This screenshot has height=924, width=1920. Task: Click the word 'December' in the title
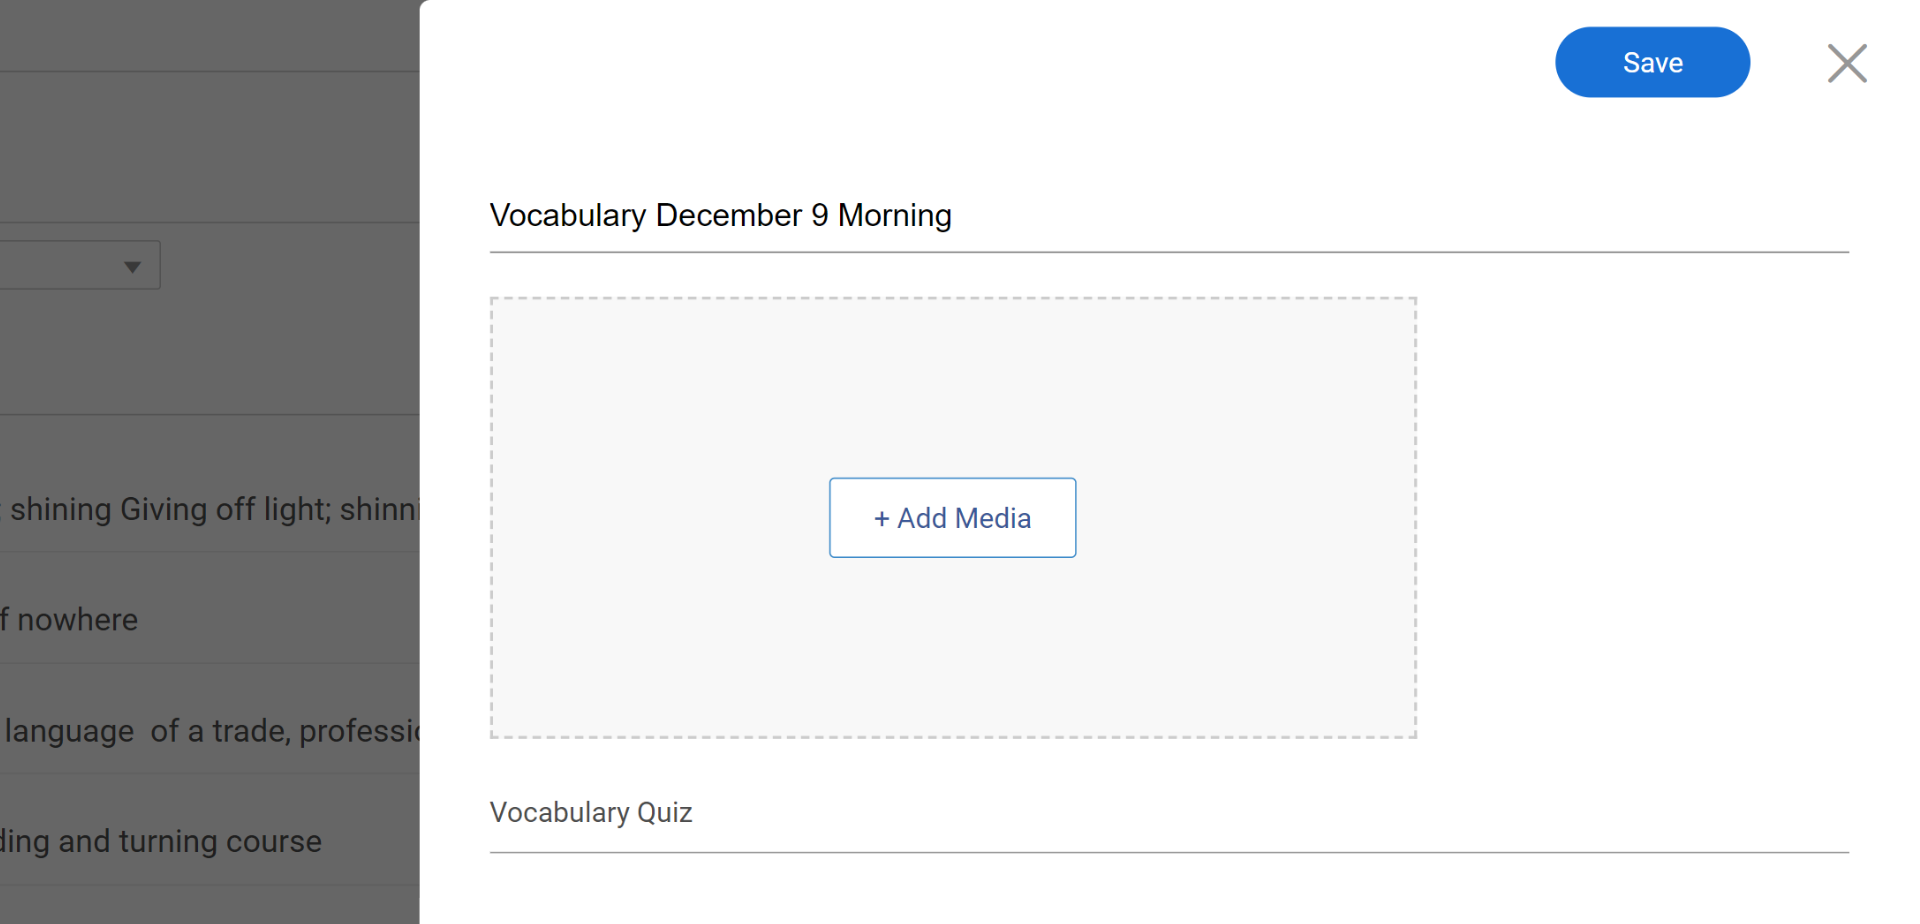coord(729,216)
